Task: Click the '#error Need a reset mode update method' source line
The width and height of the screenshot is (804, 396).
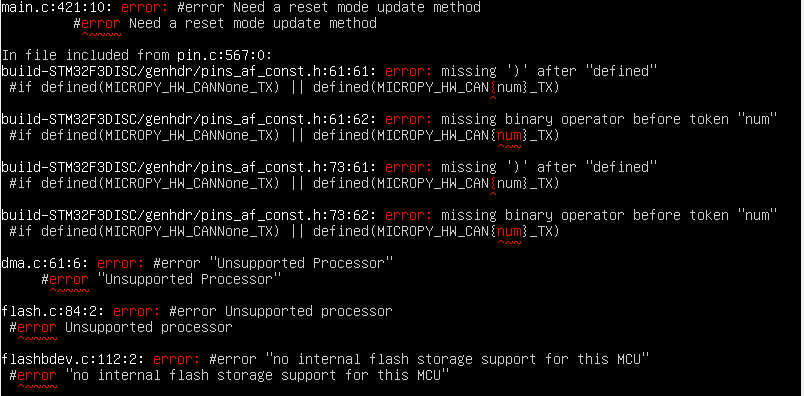Action: (225, 24)
